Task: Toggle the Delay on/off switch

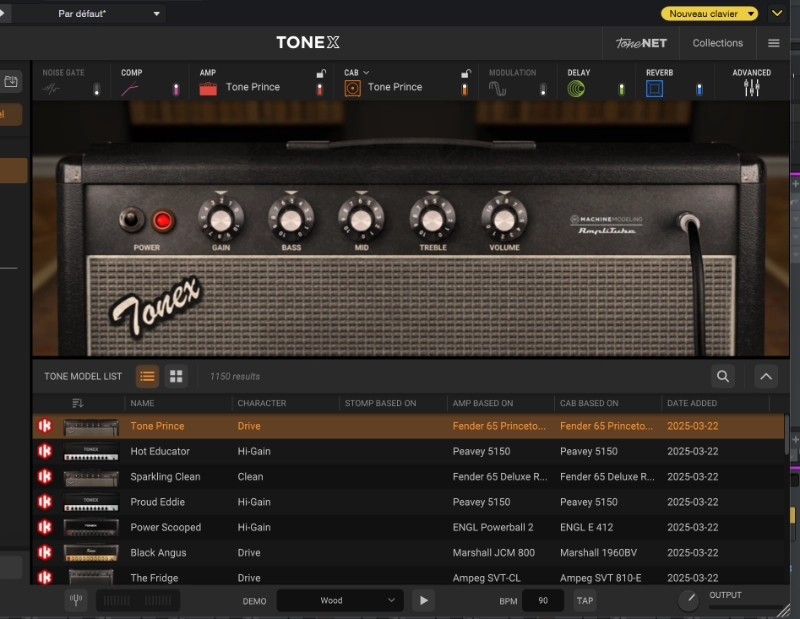Action: pos(621,90)
